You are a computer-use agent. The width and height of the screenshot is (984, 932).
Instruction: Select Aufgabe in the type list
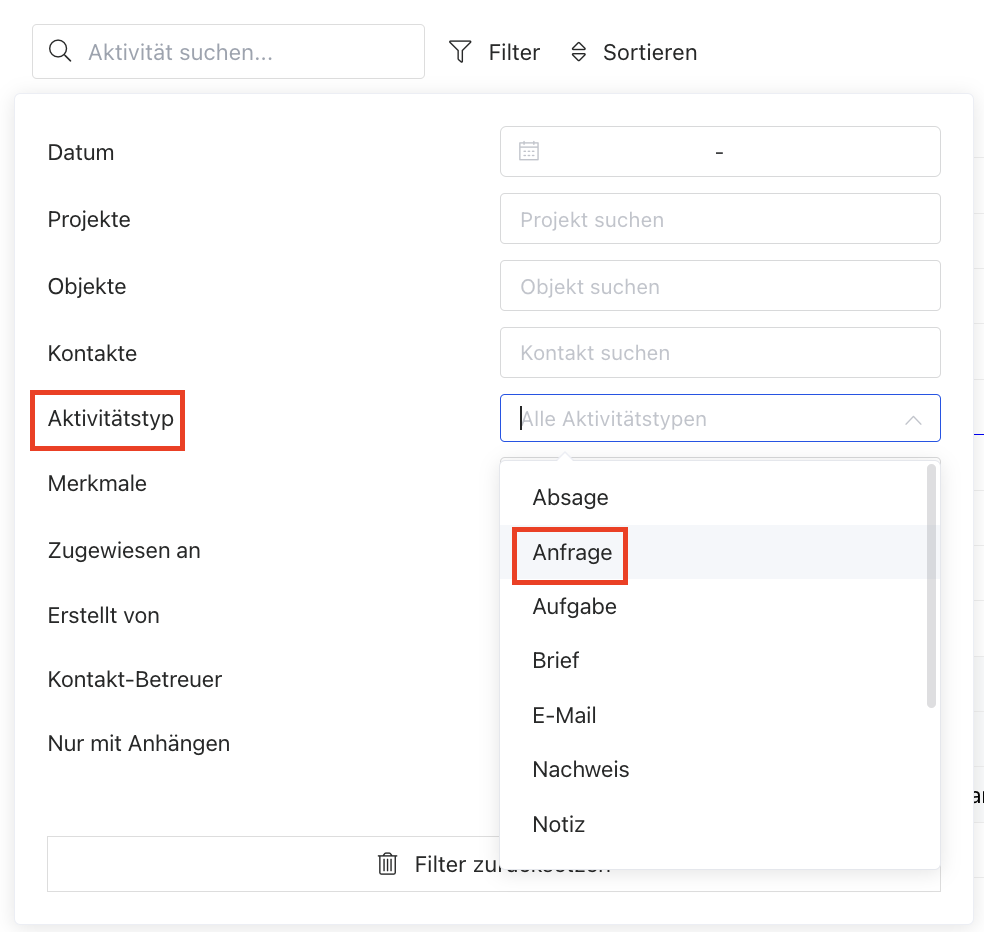(x=575, y=606)
